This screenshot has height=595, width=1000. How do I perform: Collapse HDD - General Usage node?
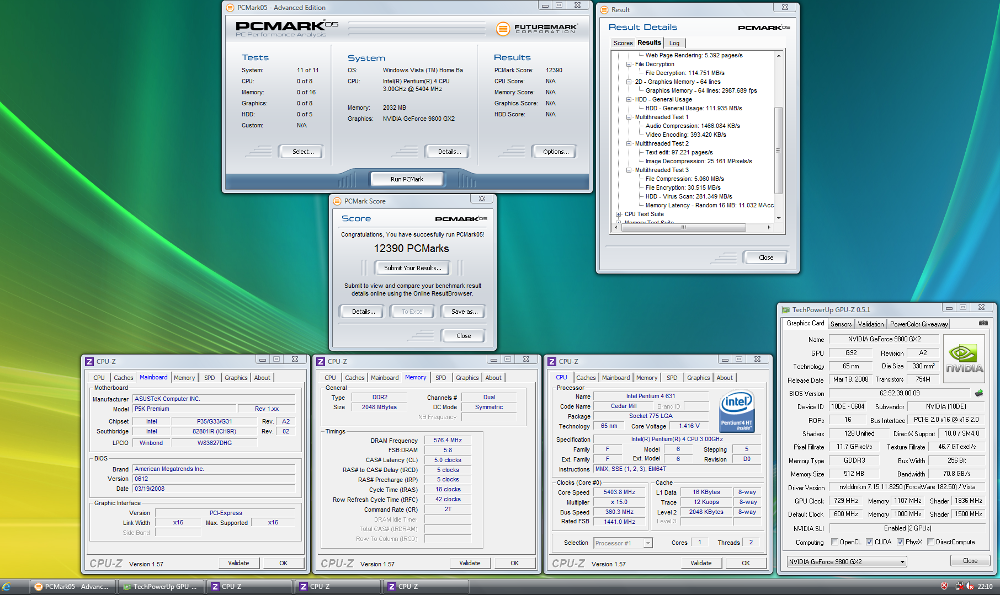pos(628,99)
